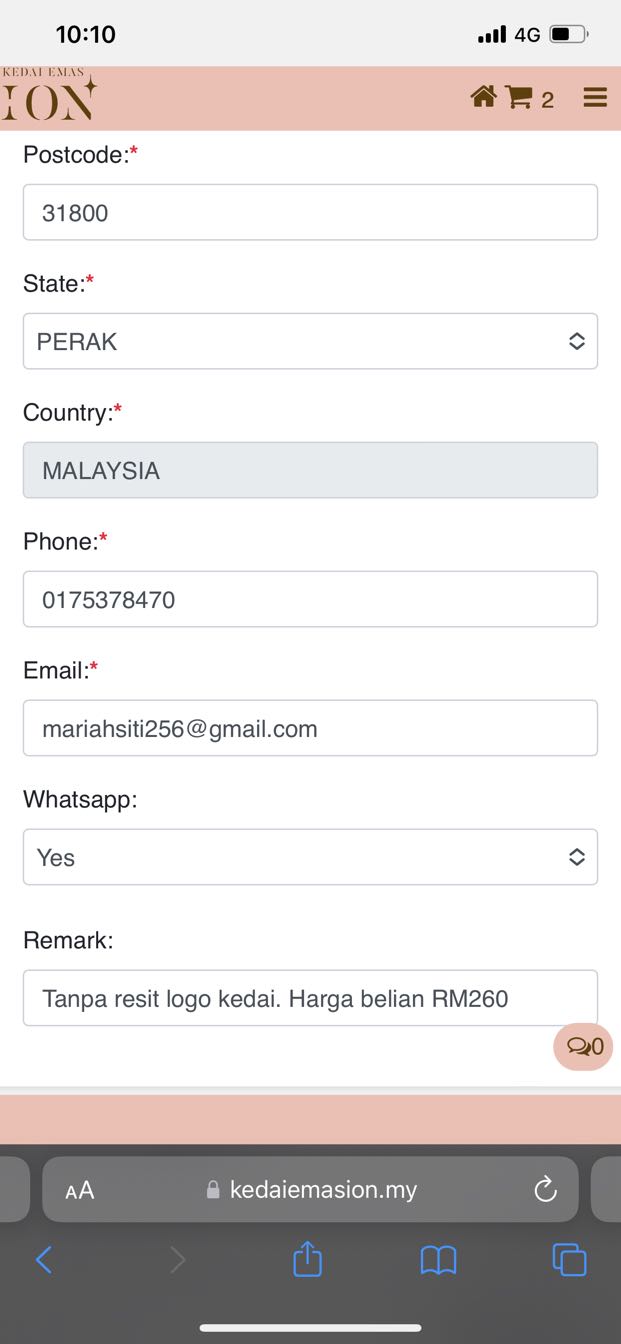Edit the Email address field
The width and height of the screenshot is (621, 1344).
tap(310, 728)
